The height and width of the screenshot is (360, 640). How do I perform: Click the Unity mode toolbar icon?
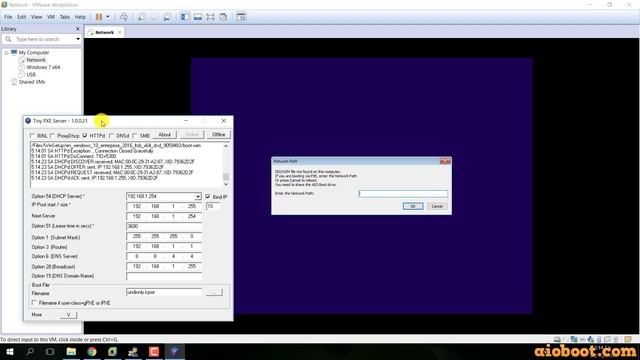coord(223,17)
